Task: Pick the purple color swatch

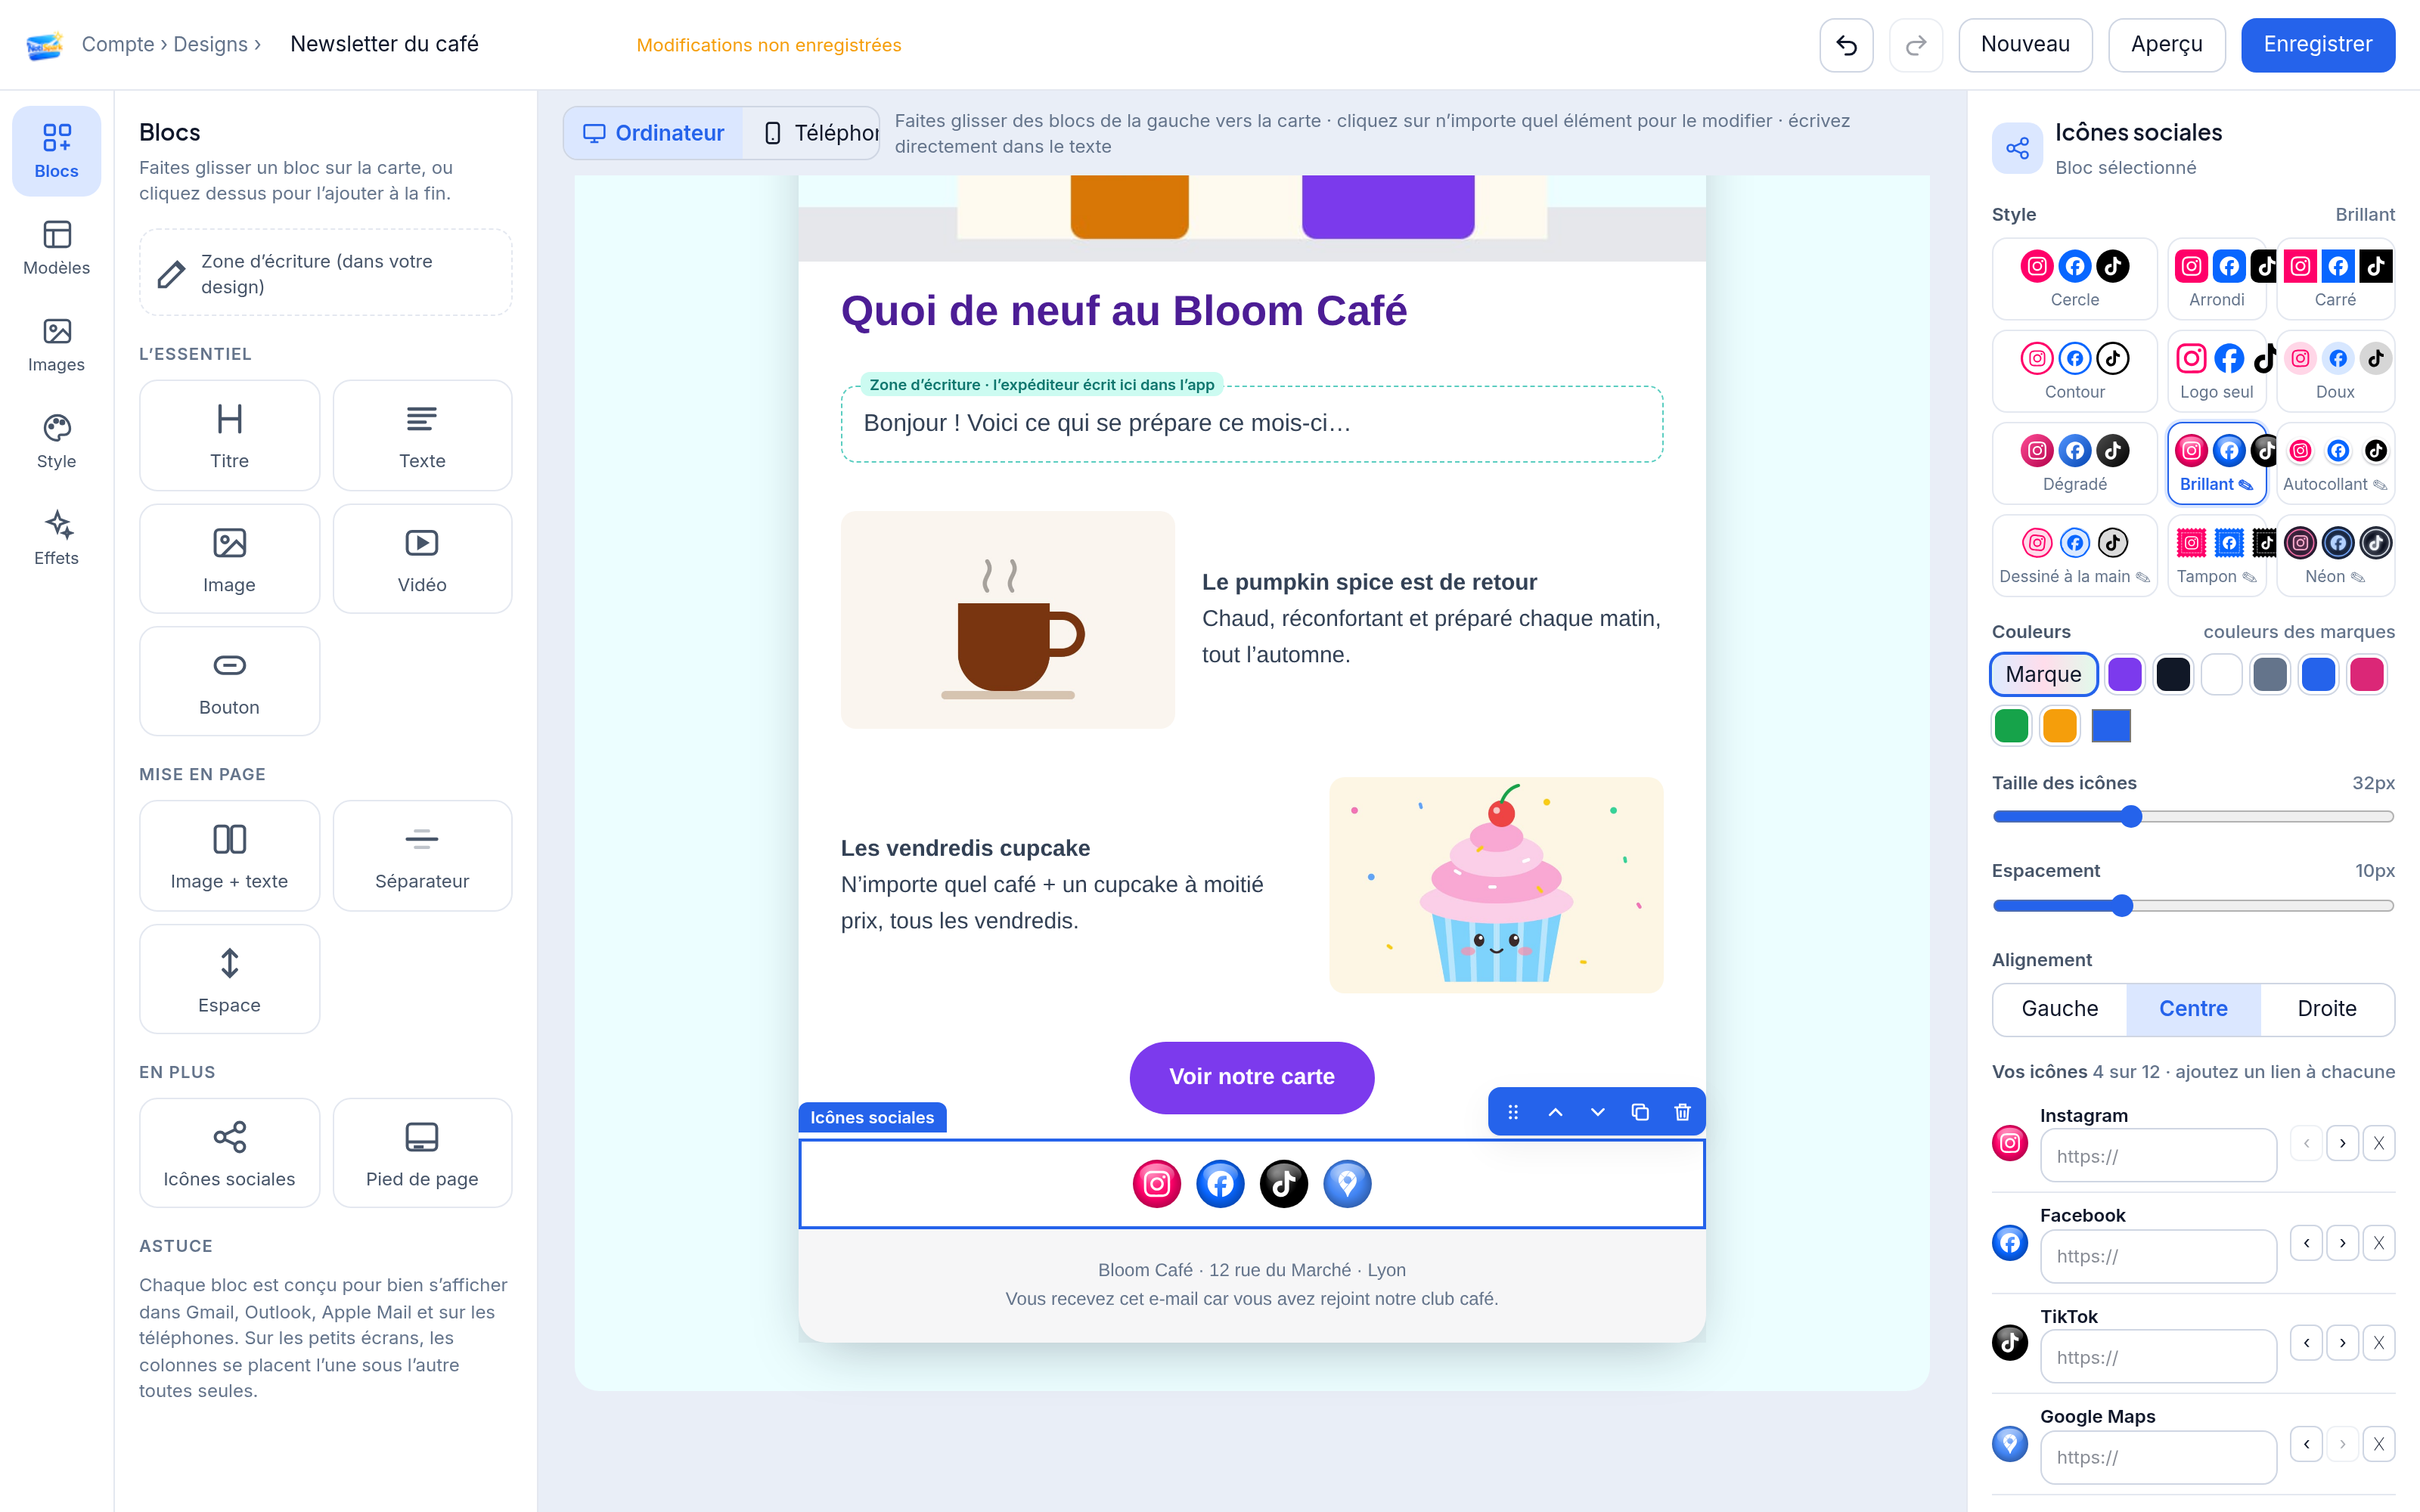Action: tap(2124, 675)
